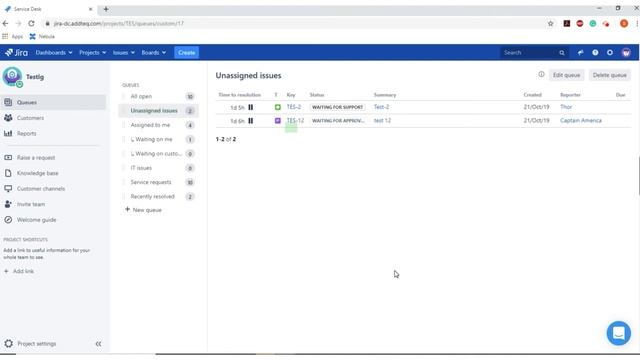Click the Delete queue button
640x360 pixels.
point(609,75)
